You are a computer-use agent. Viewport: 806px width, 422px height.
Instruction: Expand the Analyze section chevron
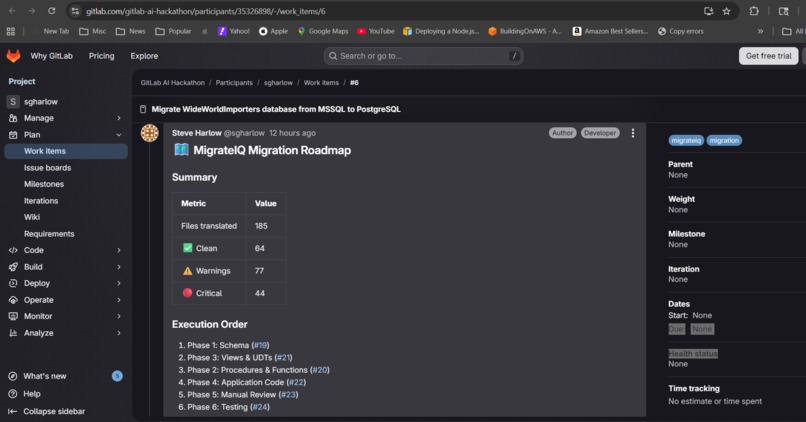(x=119, y=333)
